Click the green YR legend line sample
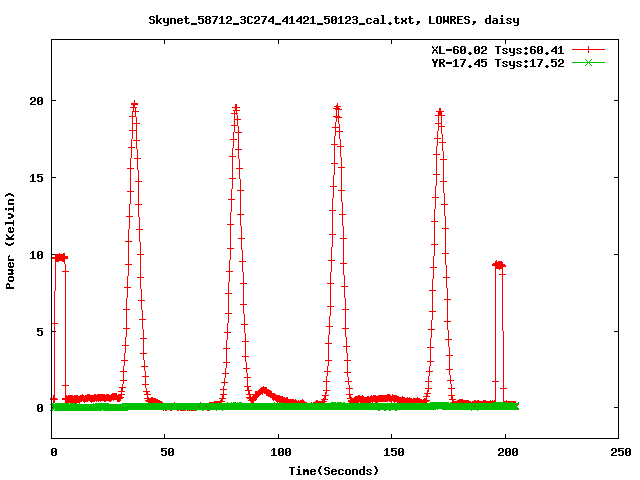Image resolution: width=640 pixels, height=480 pixels. (x=588, y=63)
